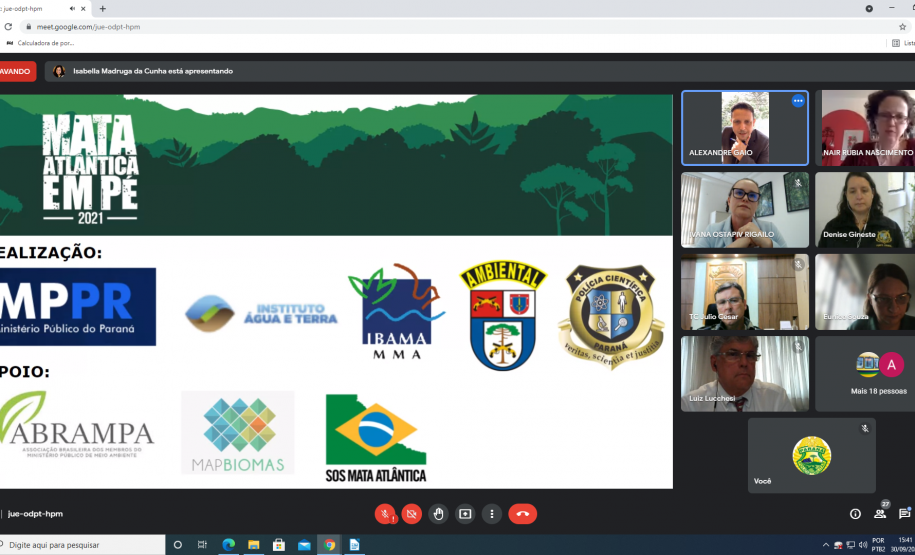Raise your hand in the meeting

tap(438, 514)
